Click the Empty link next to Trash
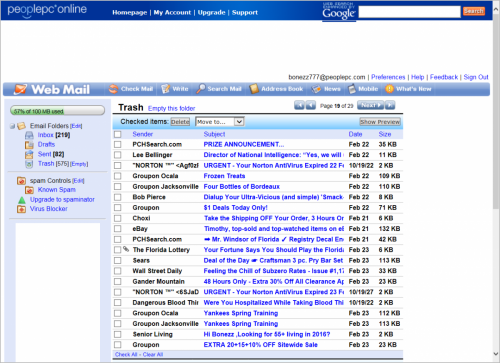This screenshot has width=500, height=363. coord(79,164)
